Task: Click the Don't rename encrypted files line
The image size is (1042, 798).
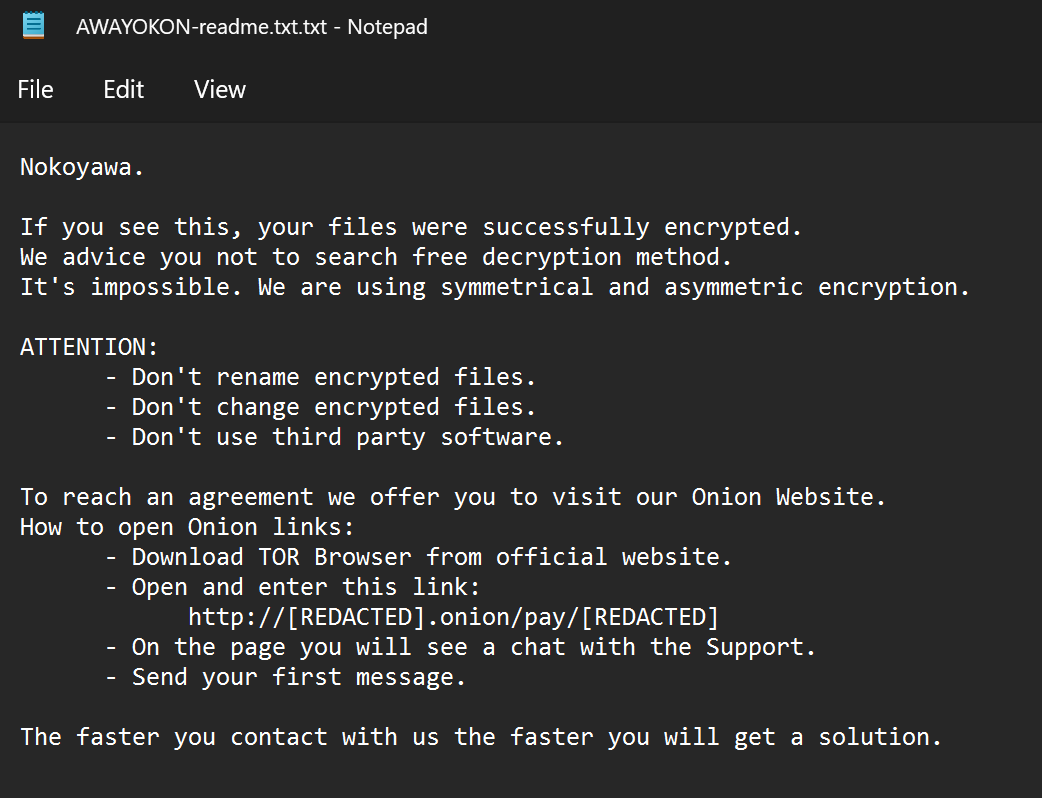Action: tap(334, 378)
